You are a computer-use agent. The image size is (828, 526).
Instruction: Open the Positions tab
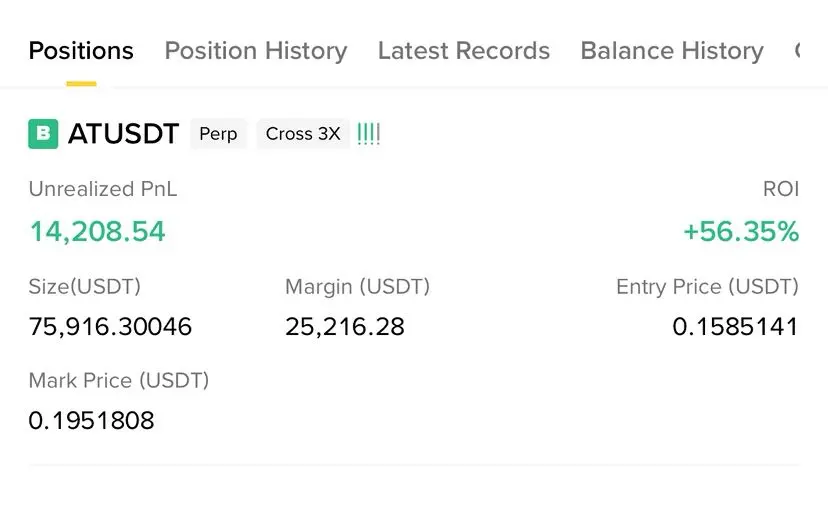pyautogui.click(x=81, y=51)
